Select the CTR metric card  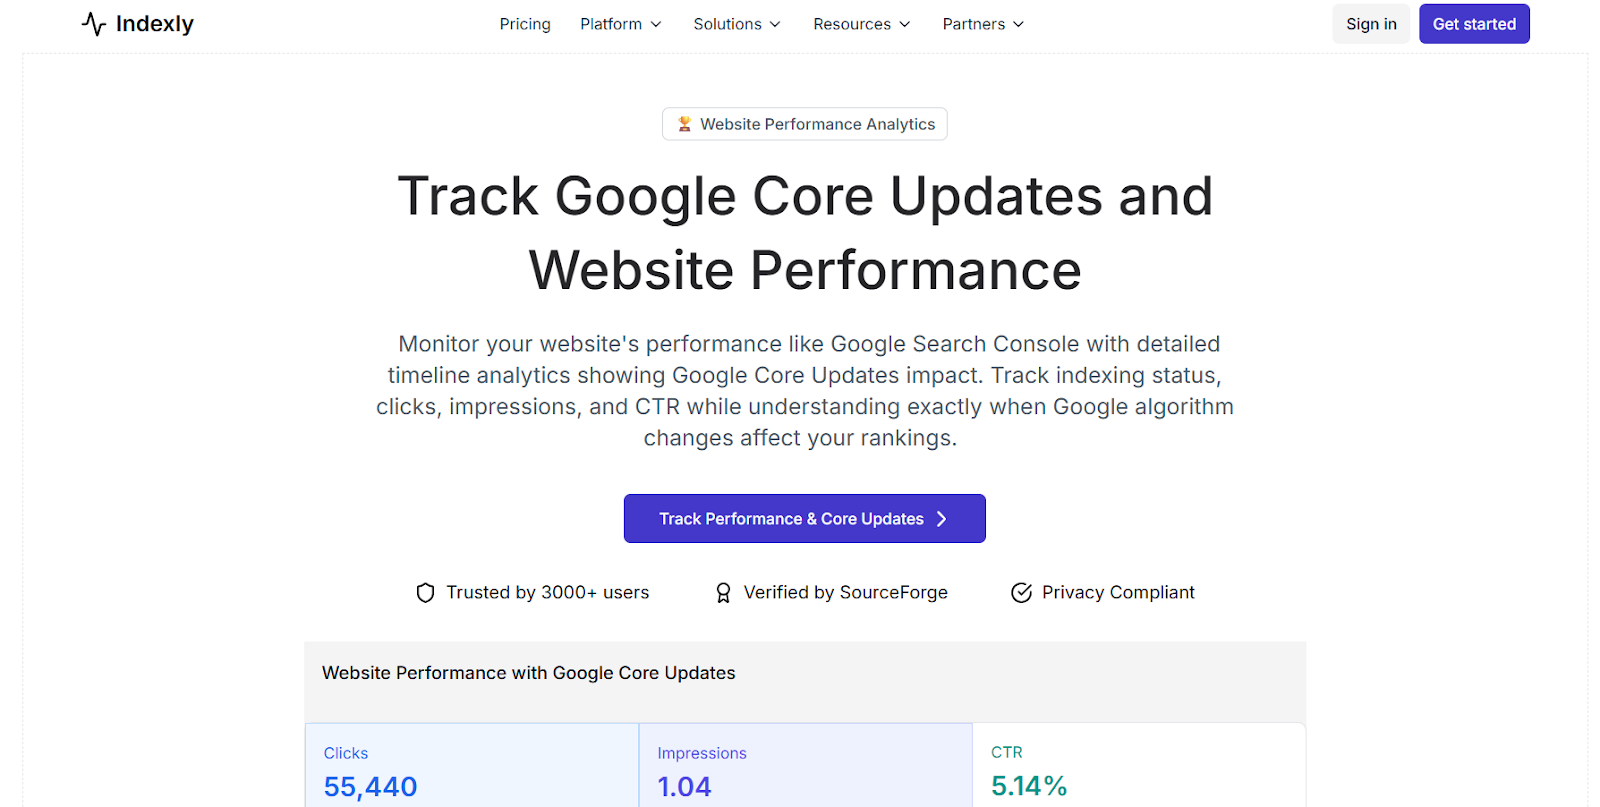(x=1138, y=768)
